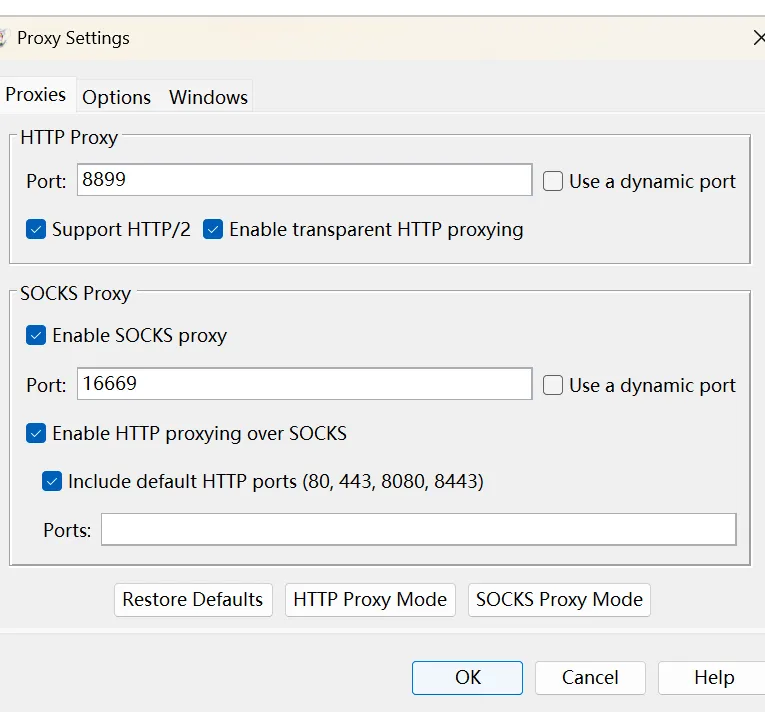The width and height of the screenshot is (765, 712).
Task: Uncheck Support HTTP/2
Action: coord(36,229)
